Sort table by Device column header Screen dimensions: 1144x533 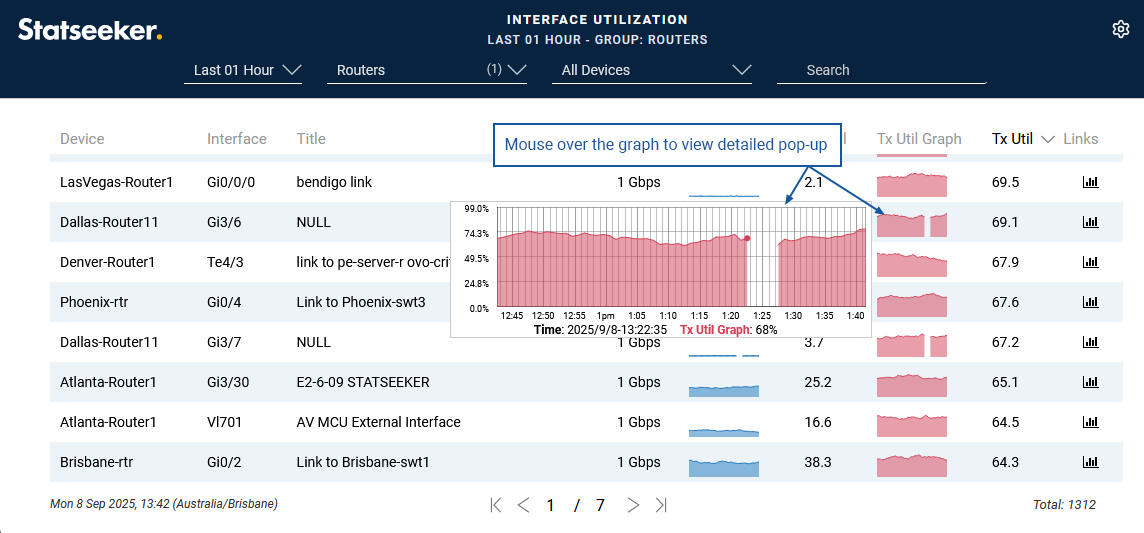82,139
